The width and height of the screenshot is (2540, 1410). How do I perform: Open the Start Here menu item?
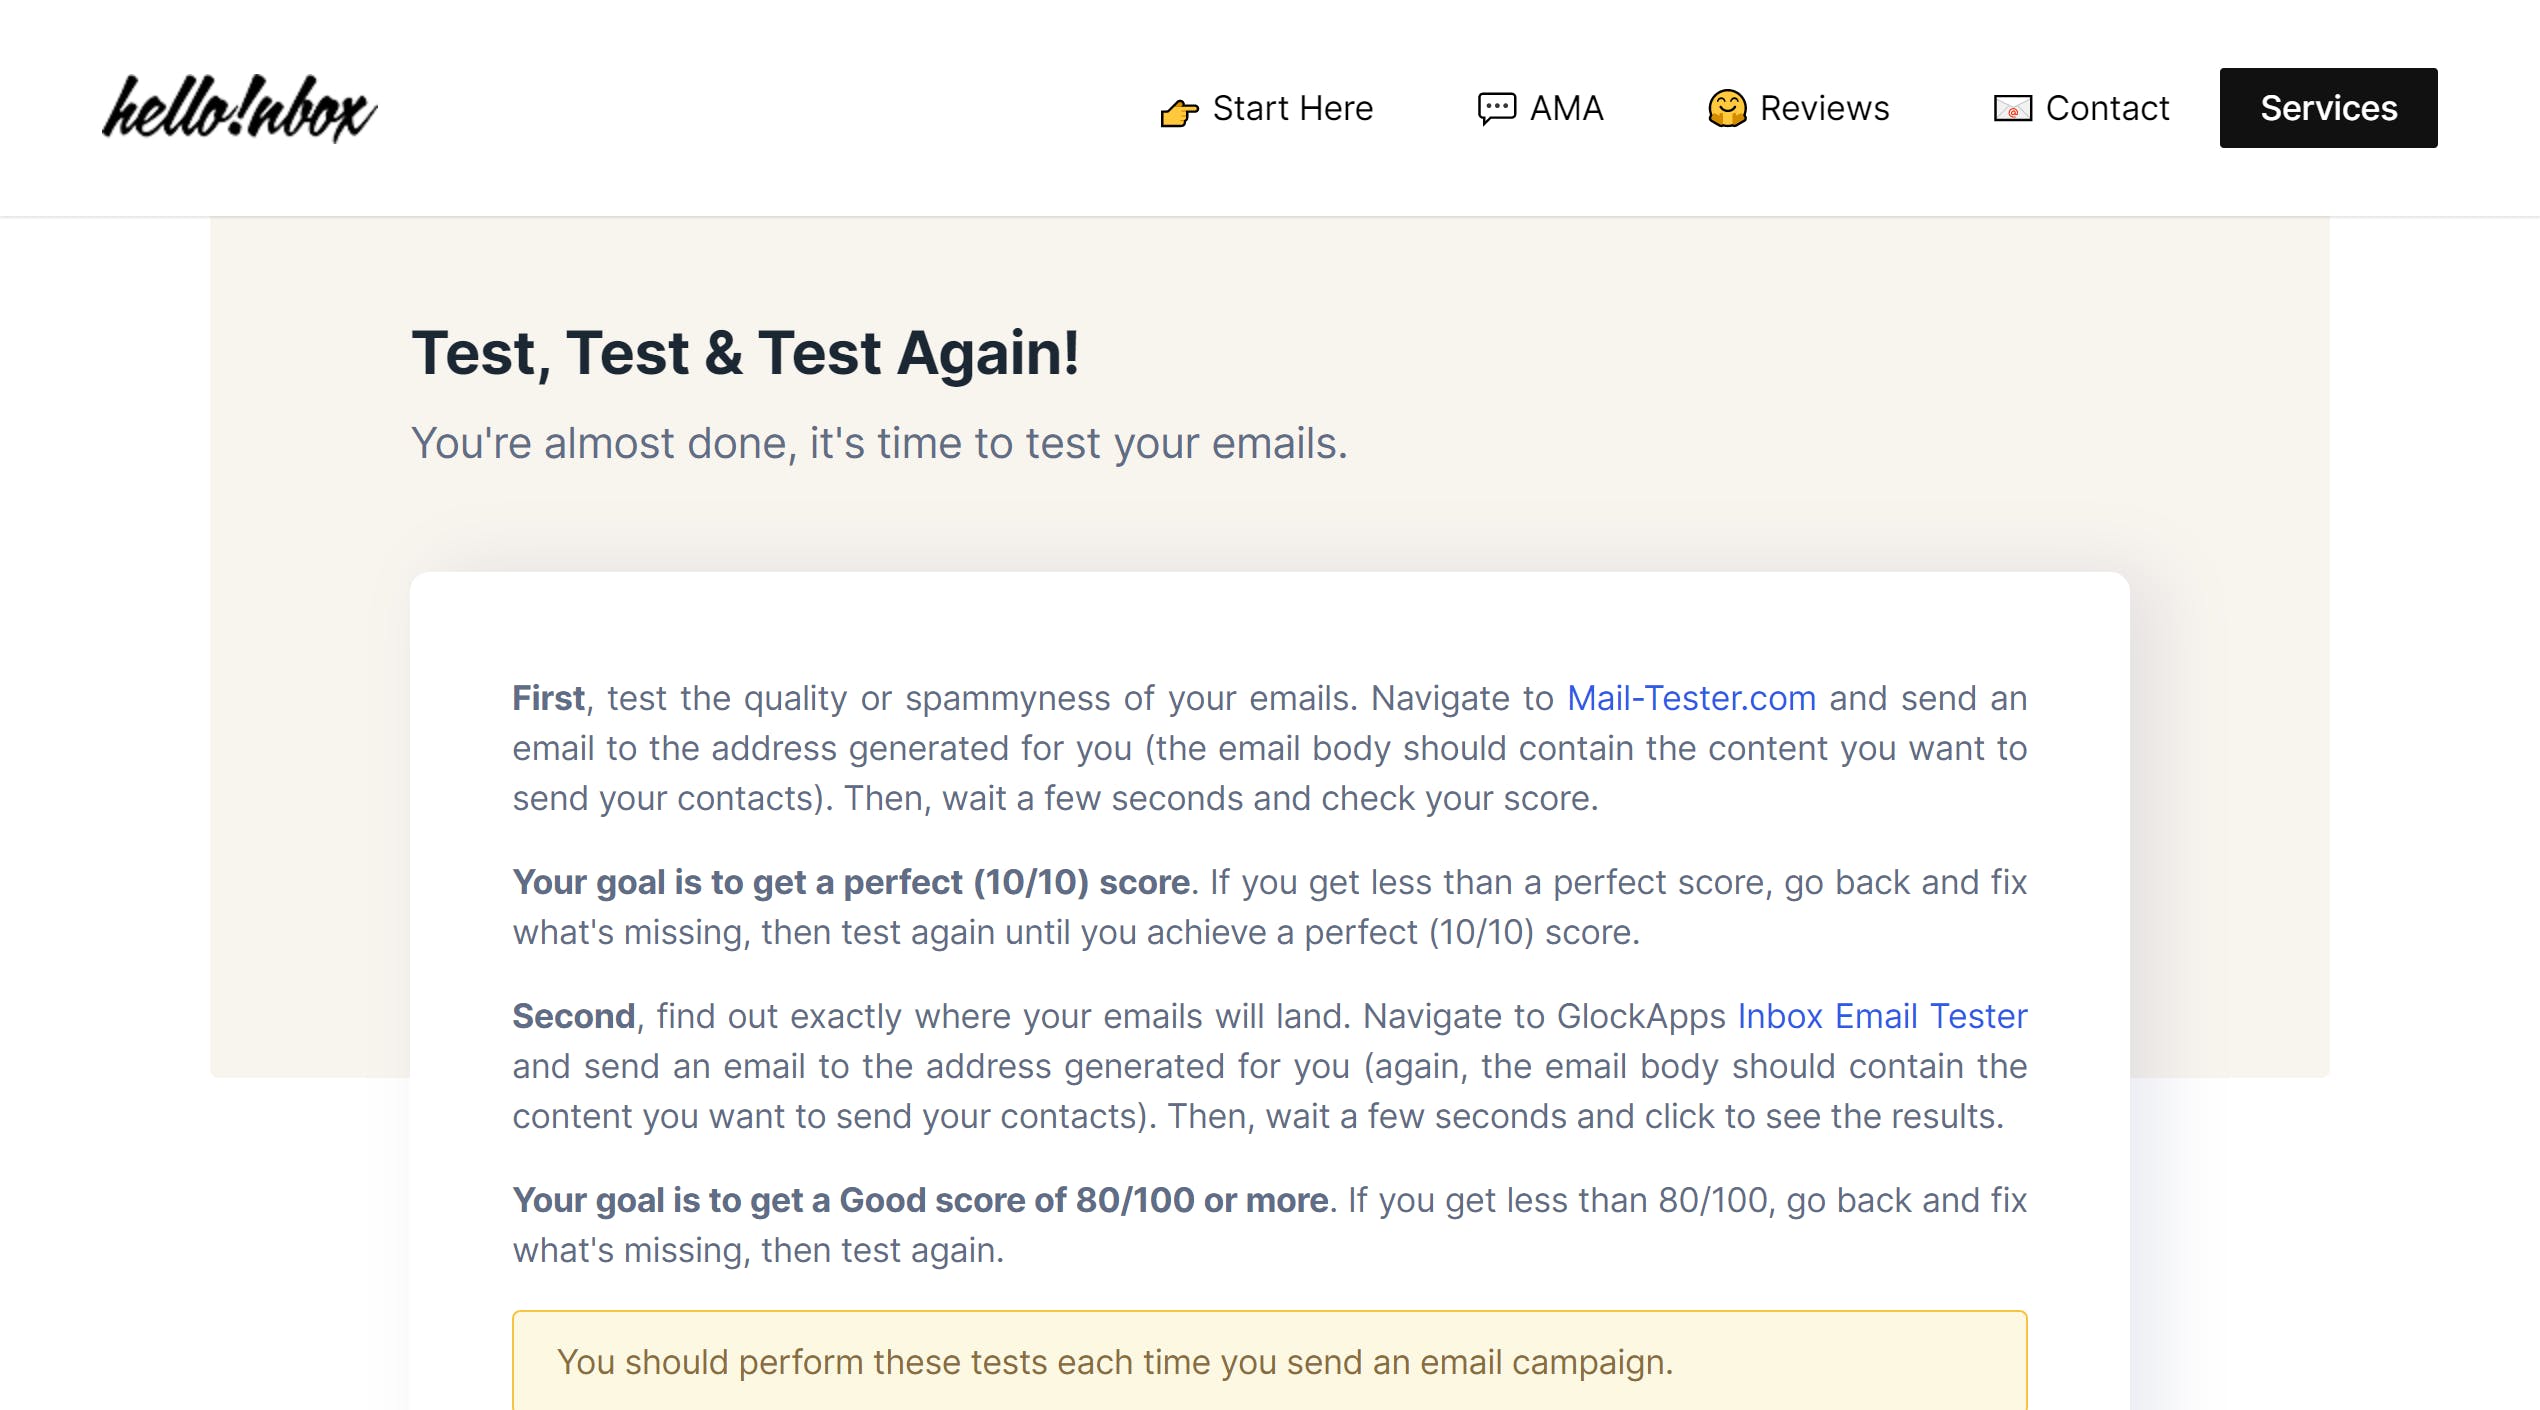point(1292,108)
